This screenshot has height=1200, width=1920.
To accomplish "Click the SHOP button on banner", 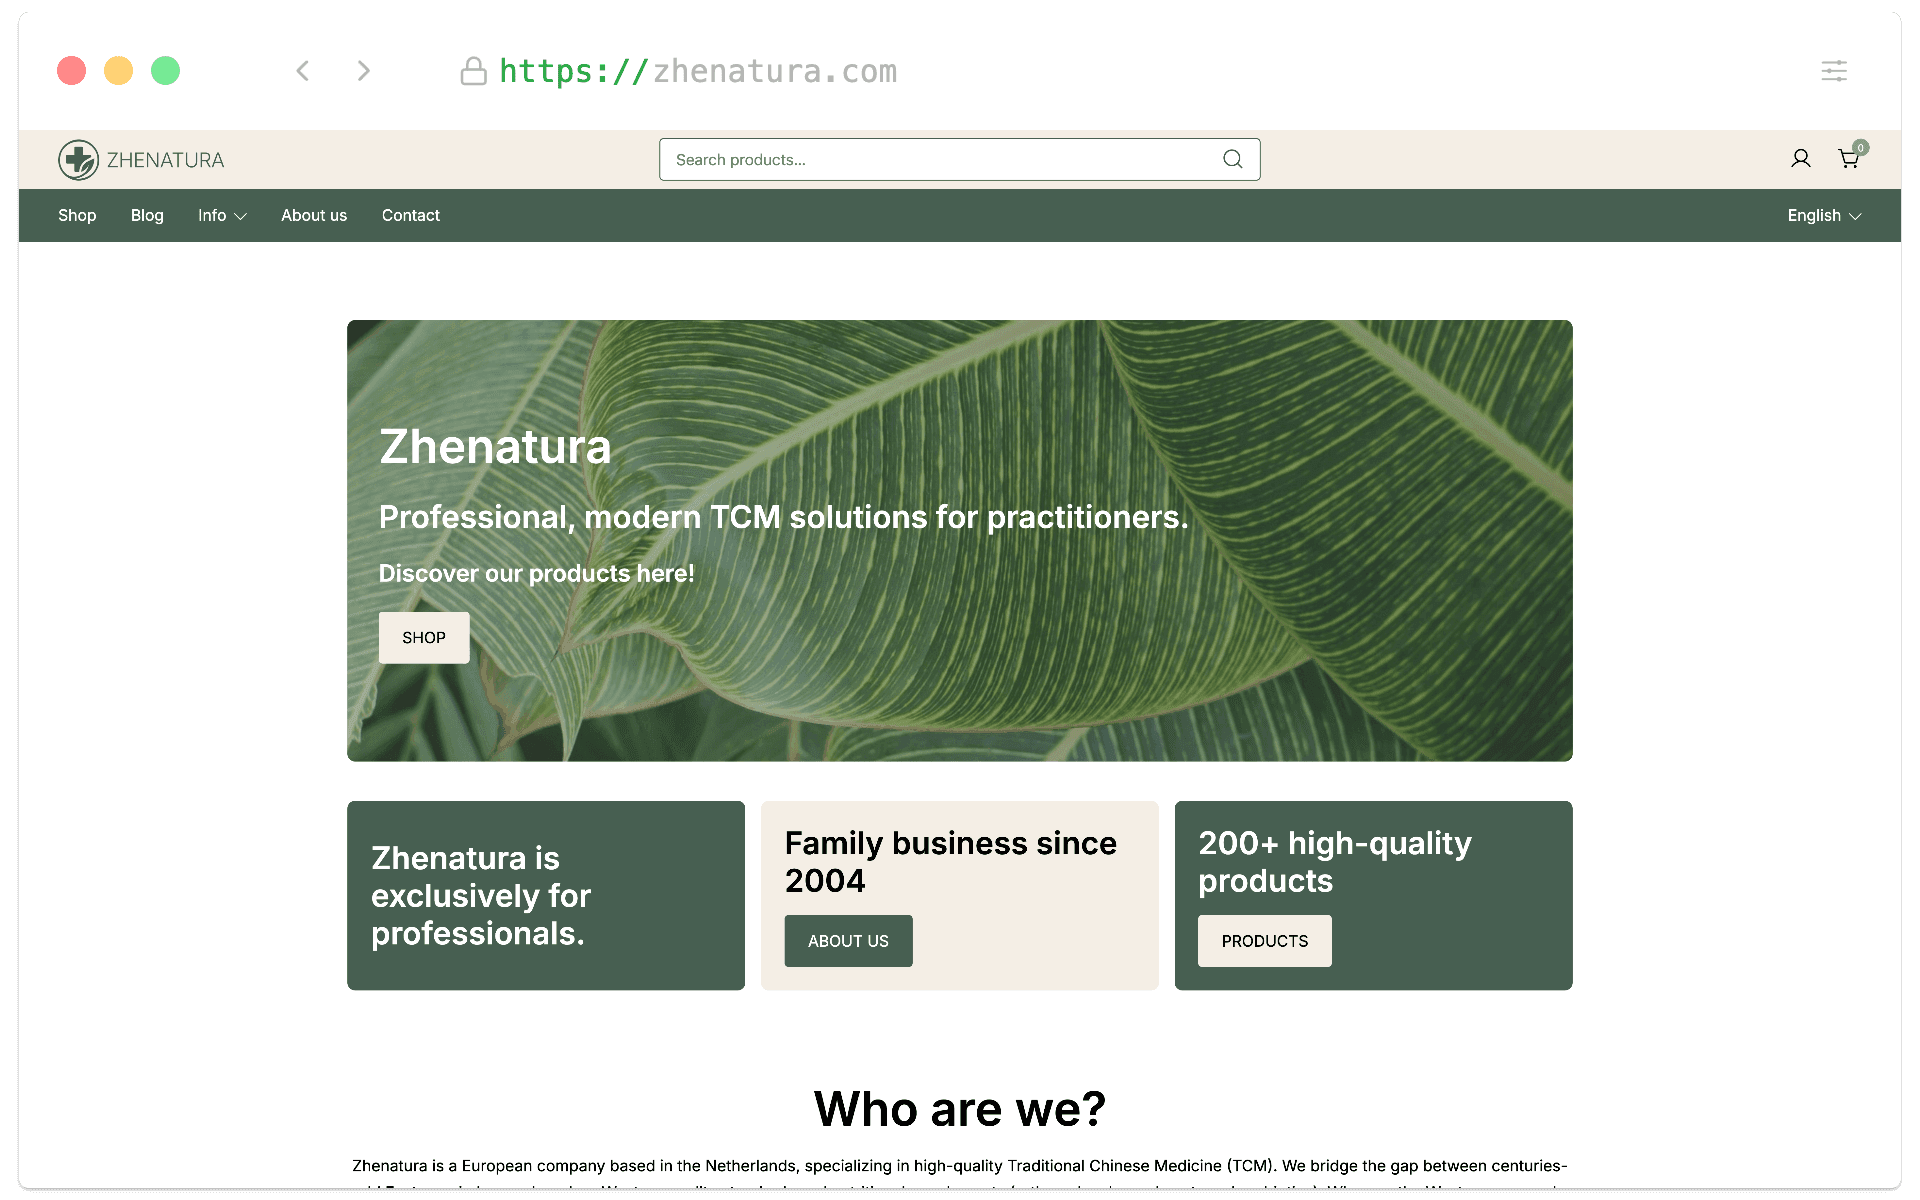I will 424,637.
